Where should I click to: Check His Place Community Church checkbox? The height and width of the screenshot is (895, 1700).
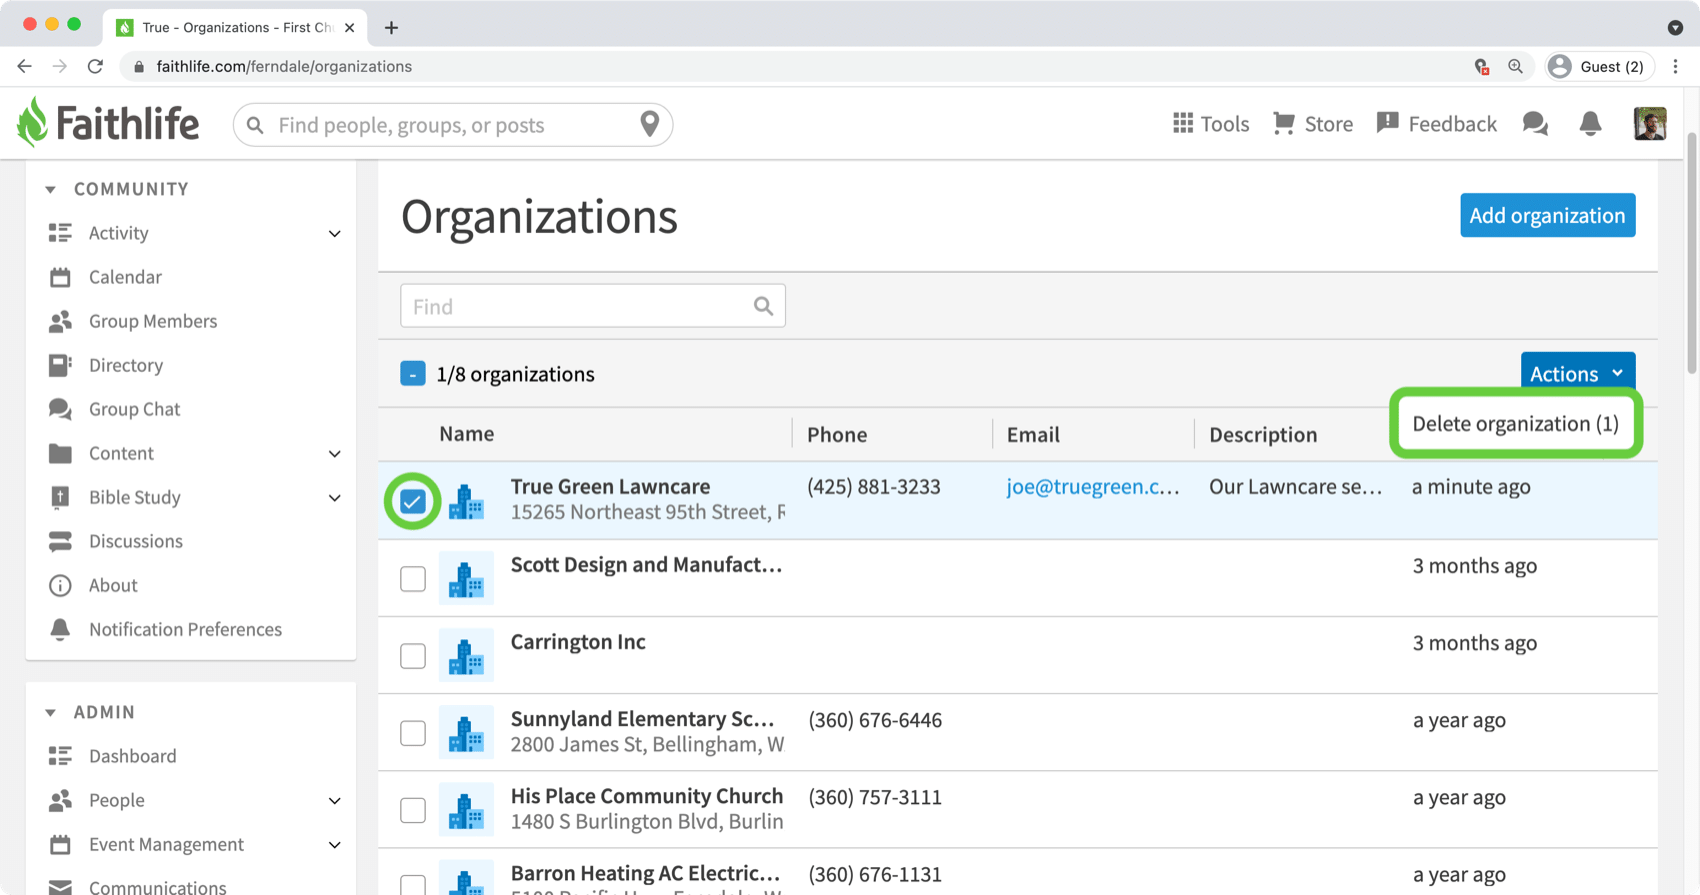(x=413, y=810)
